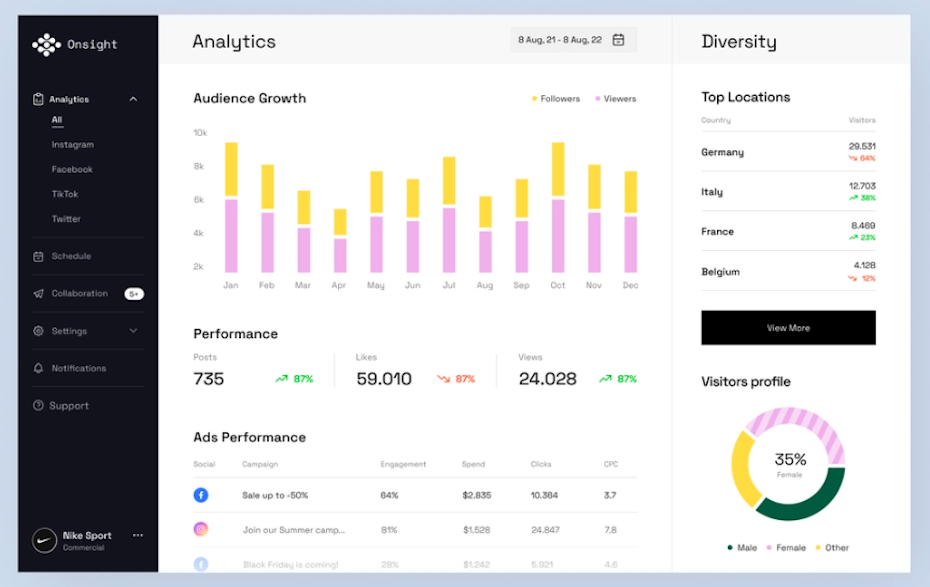Click the Collaboration paper plane icon
This screenshot has width=930, height=587.
(38, 294)
